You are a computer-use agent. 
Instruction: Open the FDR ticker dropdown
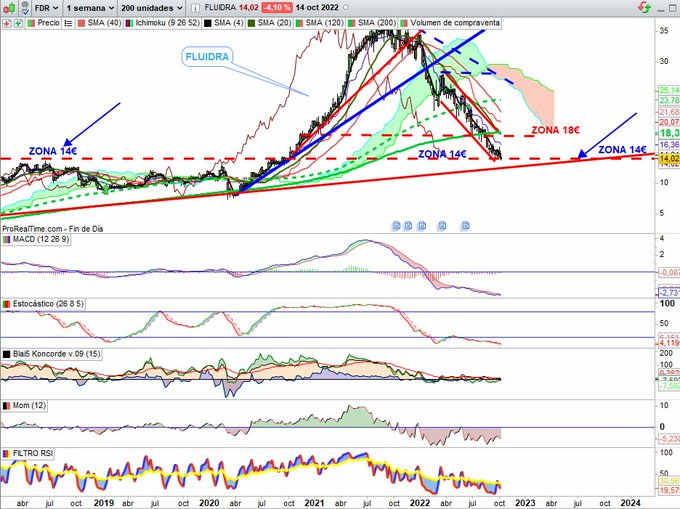tap(46, 8)
